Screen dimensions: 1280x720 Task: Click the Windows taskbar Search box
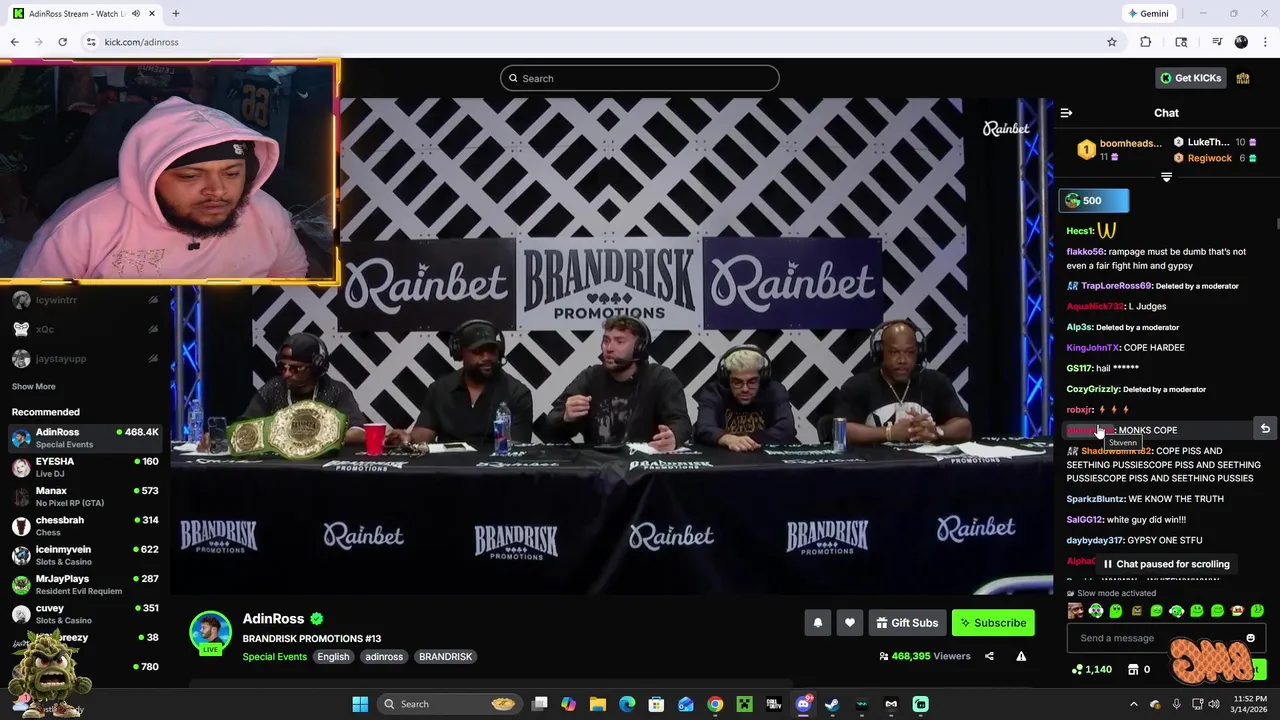coord(450,704)
